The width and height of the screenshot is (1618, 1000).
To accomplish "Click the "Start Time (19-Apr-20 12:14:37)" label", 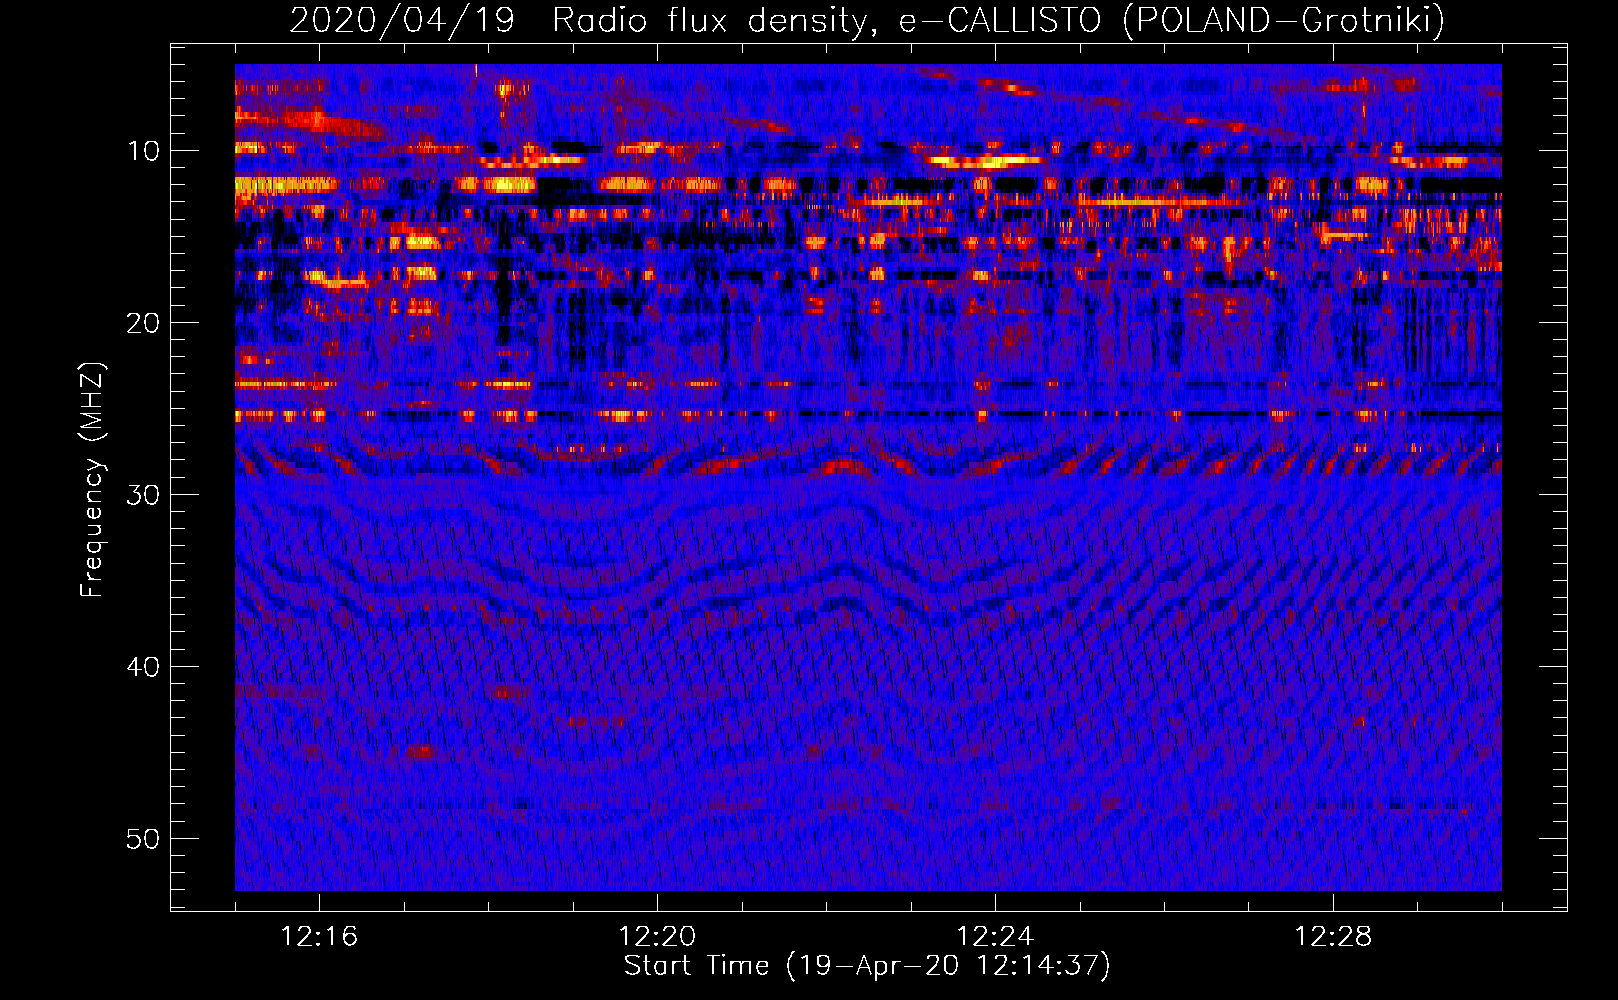I will pyautogui.click(x=868, y=966).
